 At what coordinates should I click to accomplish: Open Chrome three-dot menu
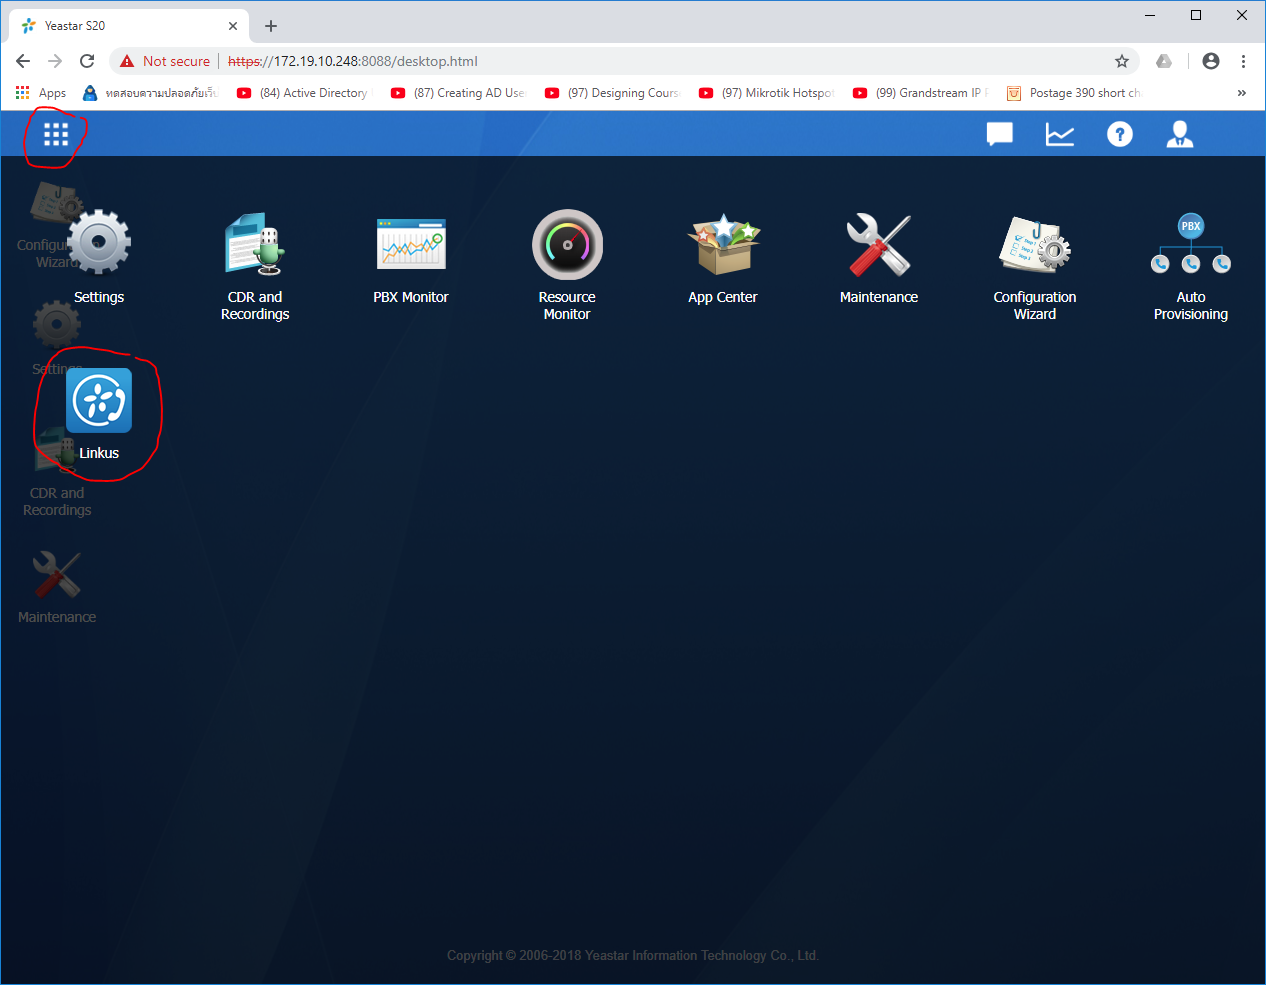(1243, 61)
